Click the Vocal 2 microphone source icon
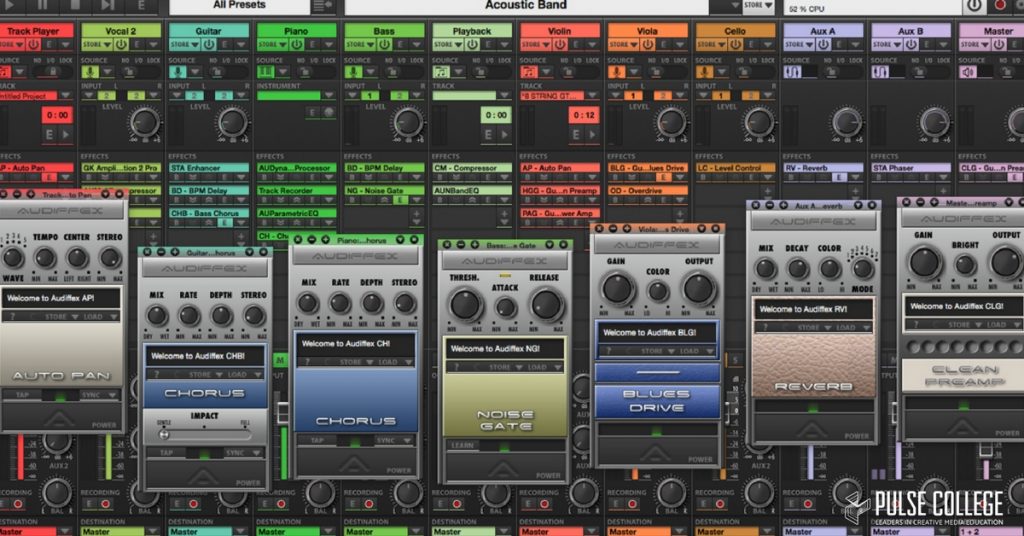 tap(90, 71)
